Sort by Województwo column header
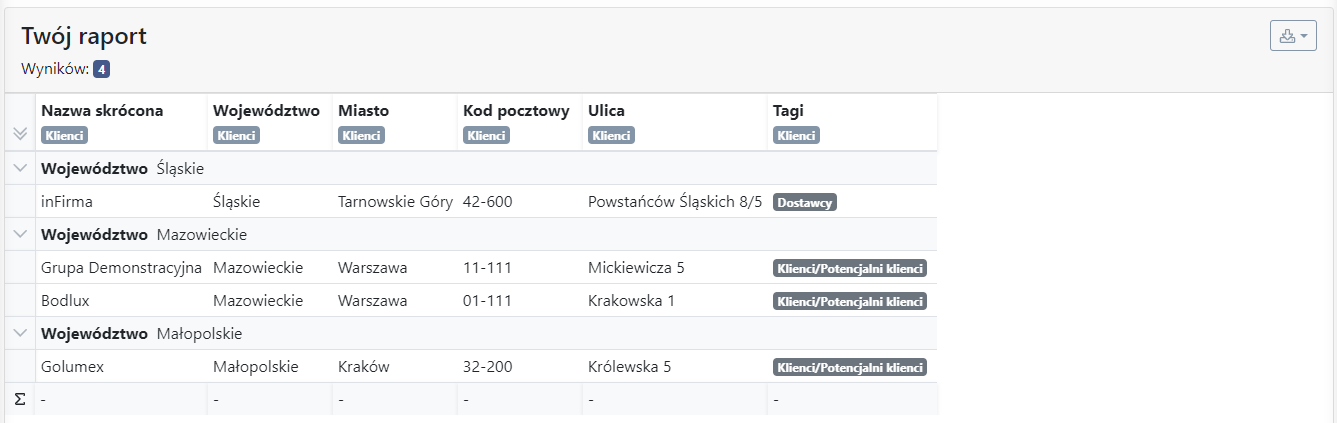 point(266,110)
